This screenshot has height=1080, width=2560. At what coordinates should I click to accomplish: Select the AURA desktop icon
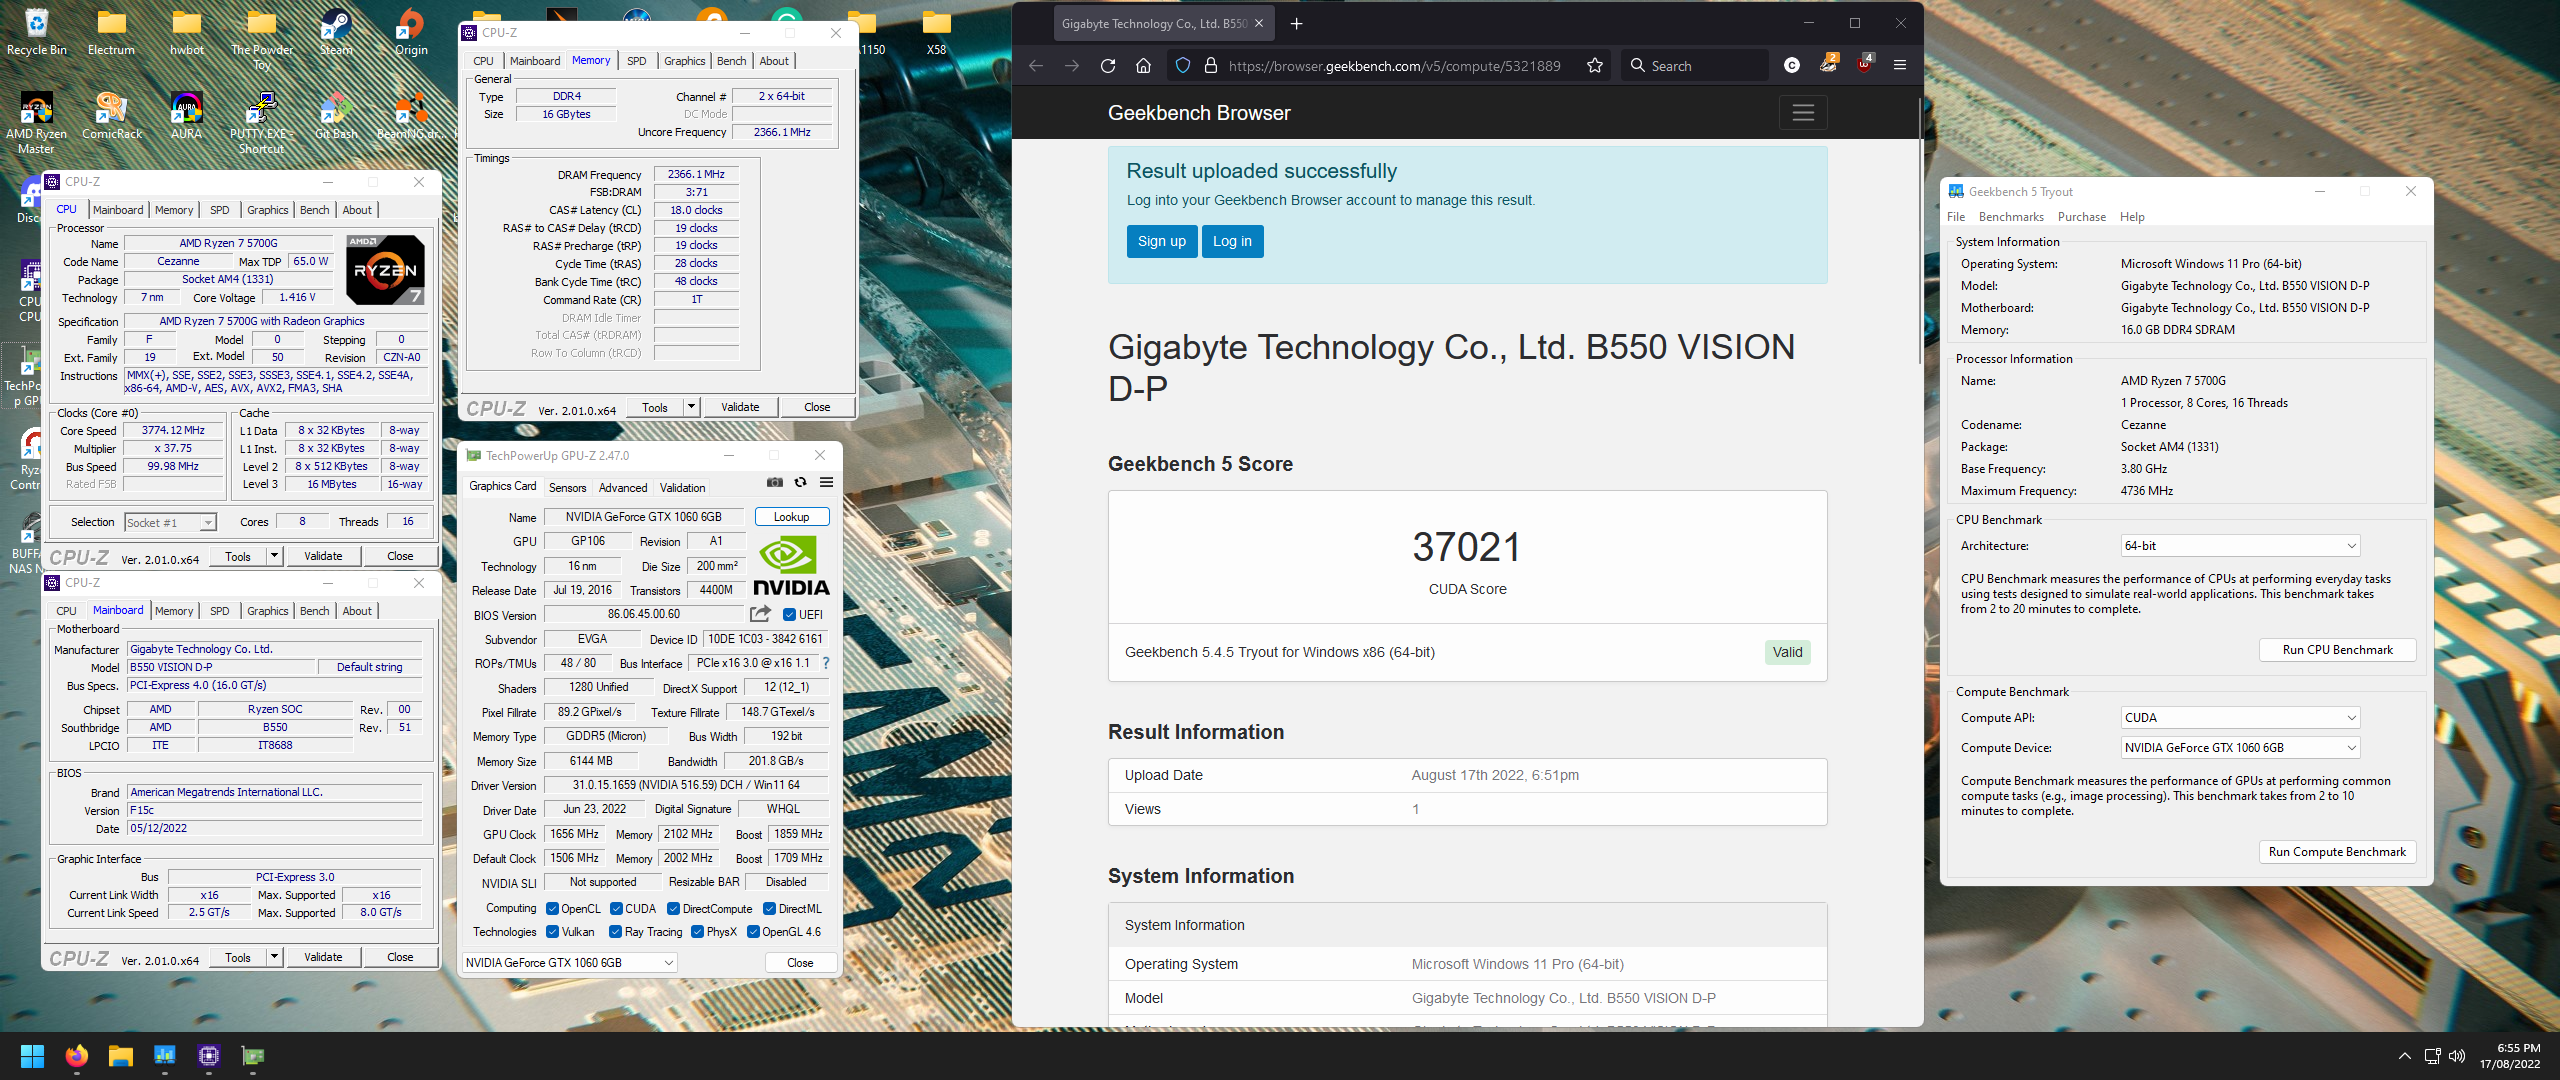click(x=186, y=116)
